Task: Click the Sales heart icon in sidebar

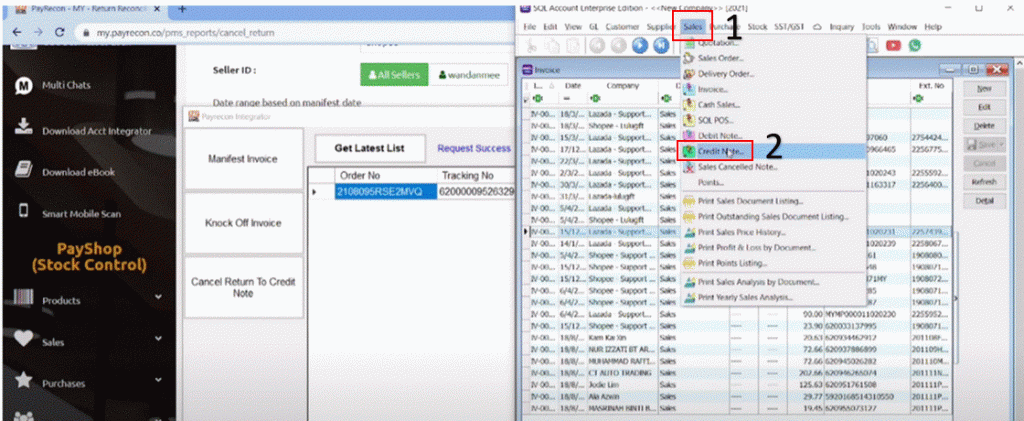Action: [x=24, y=339]
